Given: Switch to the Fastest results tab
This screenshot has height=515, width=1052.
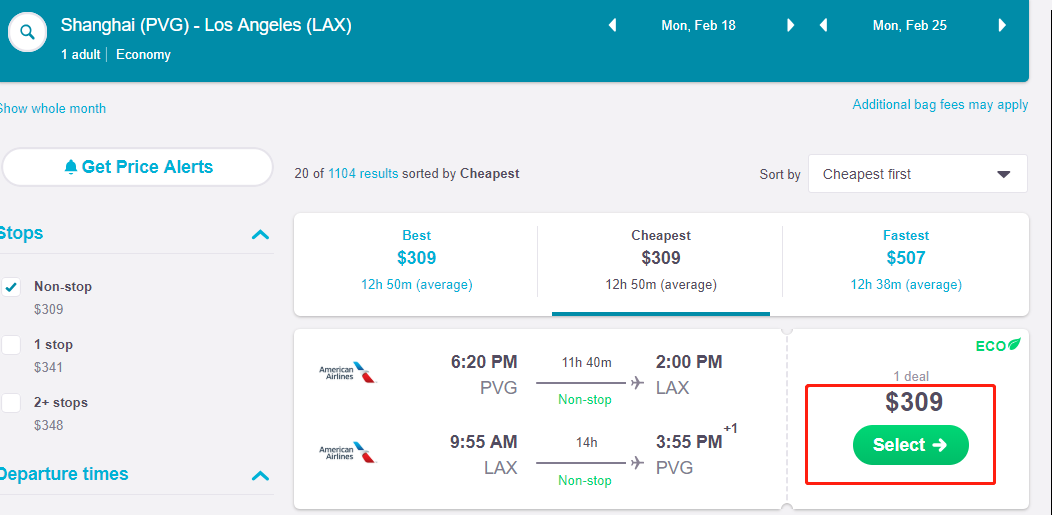Looking at the screenshot, I should (x=905, y=258).
